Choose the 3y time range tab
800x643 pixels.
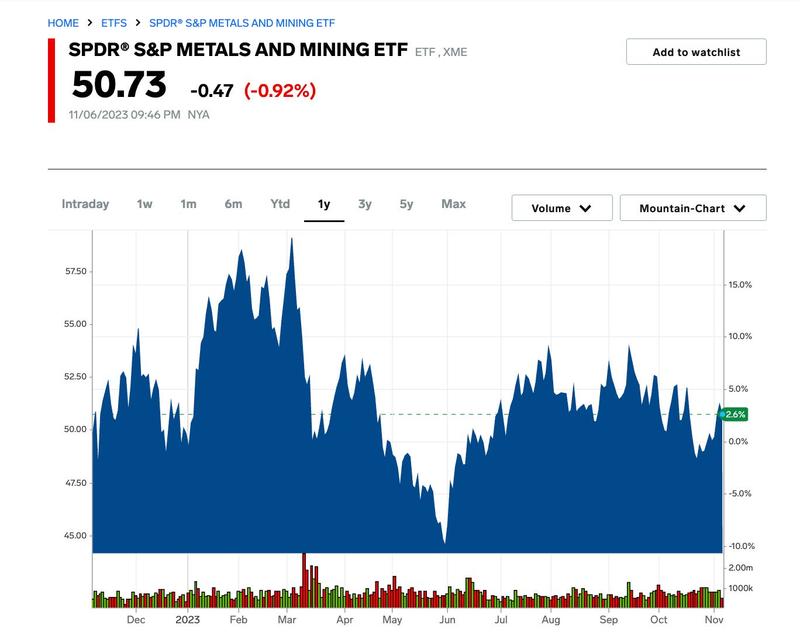click(365, 204)
